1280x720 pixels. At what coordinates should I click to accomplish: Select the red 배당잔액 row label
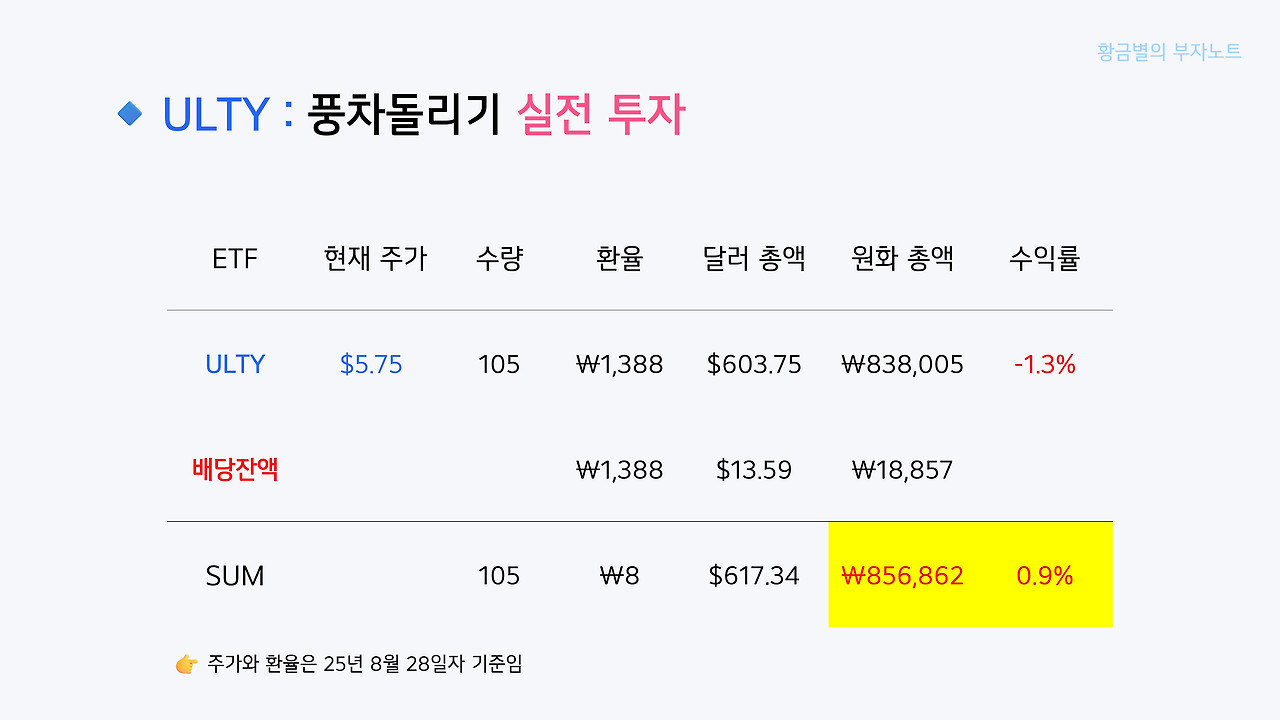(x=235, y=469)
